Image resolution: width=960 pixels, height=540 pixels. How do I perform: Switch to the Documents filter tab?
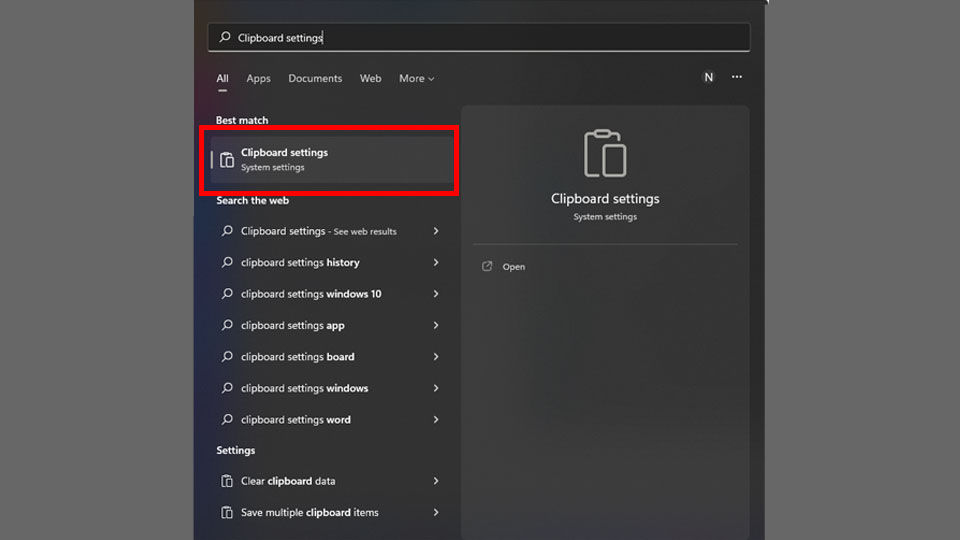(315, 78)
